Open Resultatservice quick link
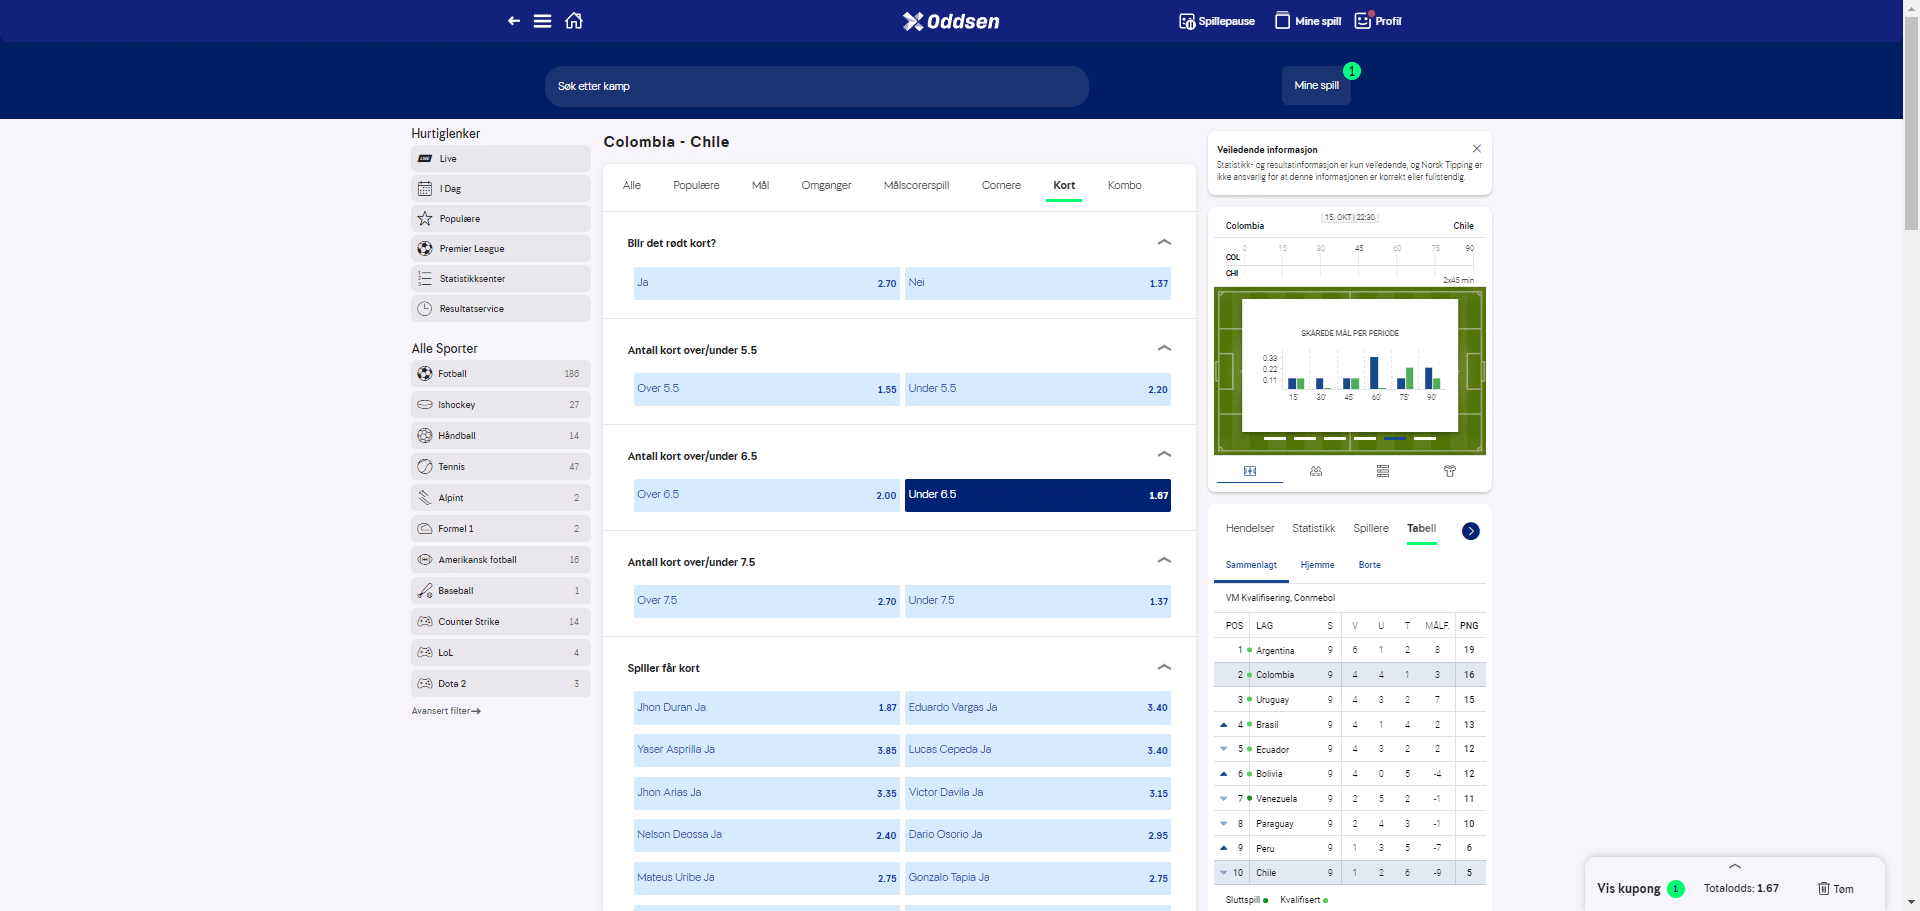1920x911 pixels. (501, 308)
